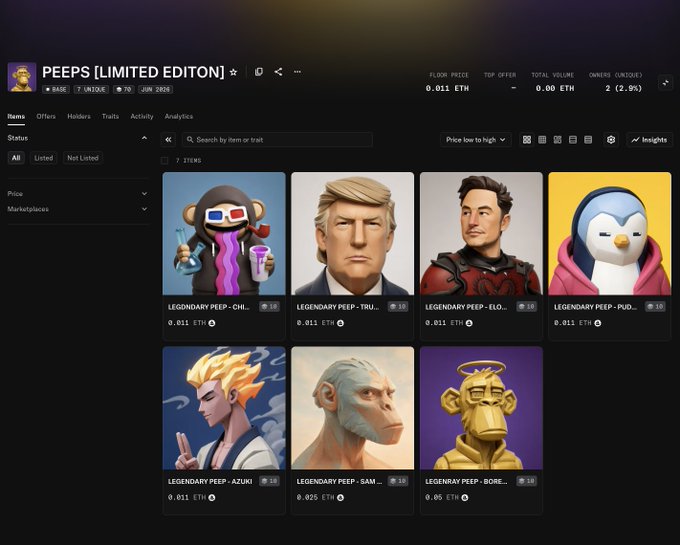
Task: Click the LEGENRAY PEEP - BORE... title
Action: tap(466, 481)
